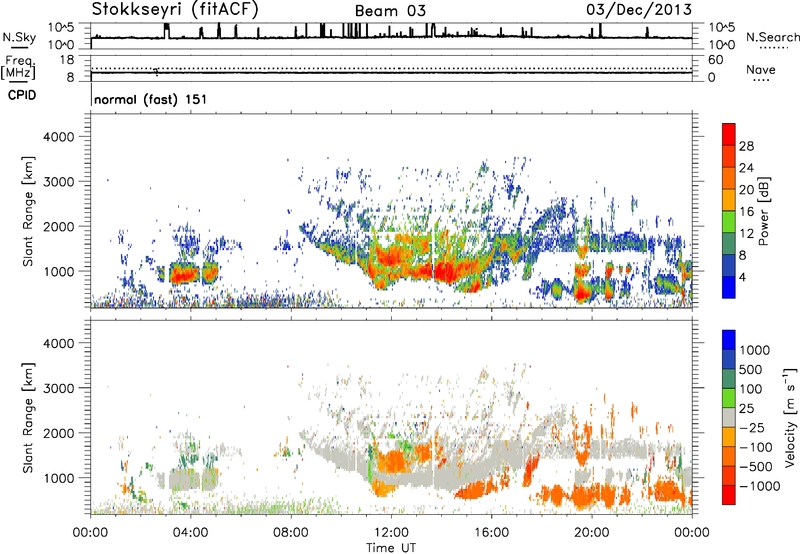Click the '16' tick on the Power colorbar
Screen dimensions: 800x554
(x=746, y=212)
